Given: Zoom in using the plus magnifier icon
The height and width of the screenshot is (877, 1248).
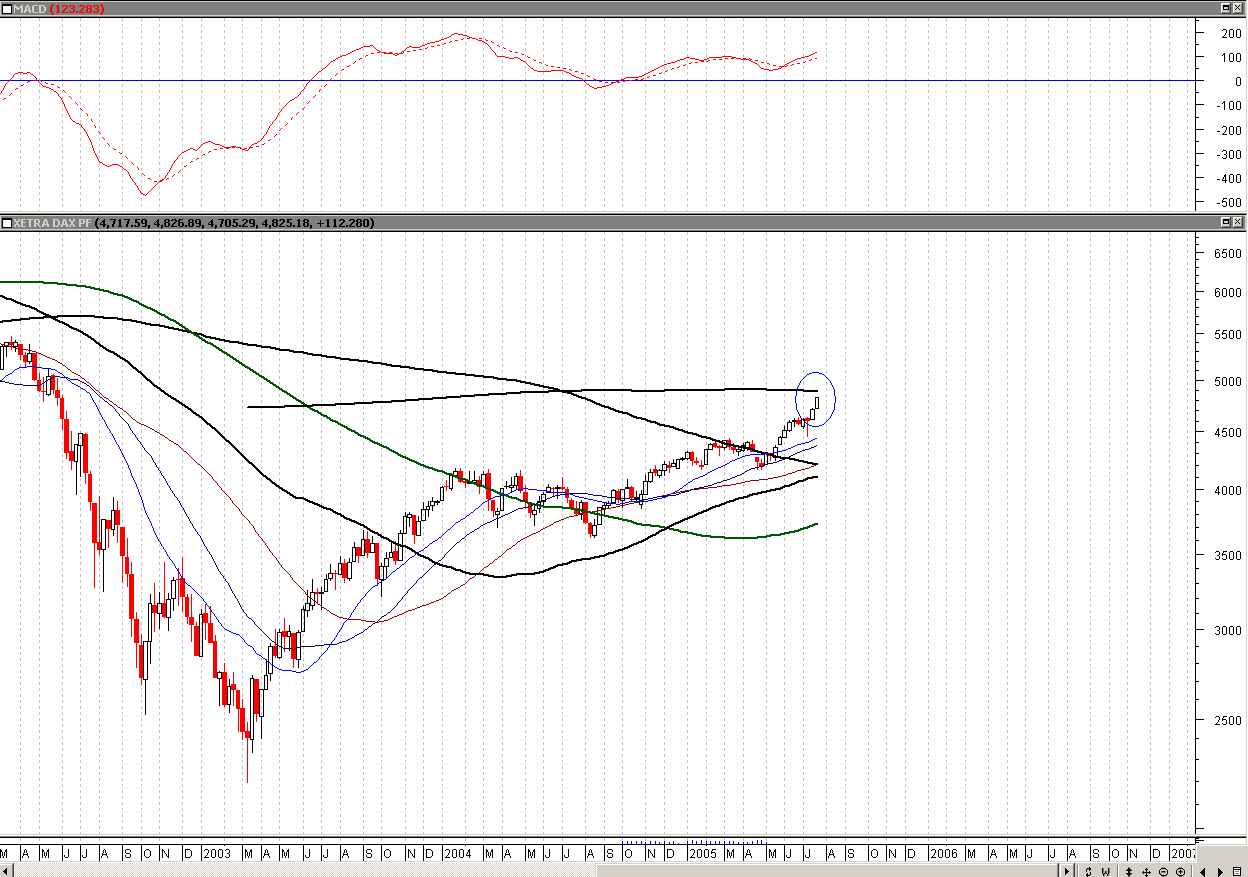Looking at the screenshot, I should [x=1181, y=871].
